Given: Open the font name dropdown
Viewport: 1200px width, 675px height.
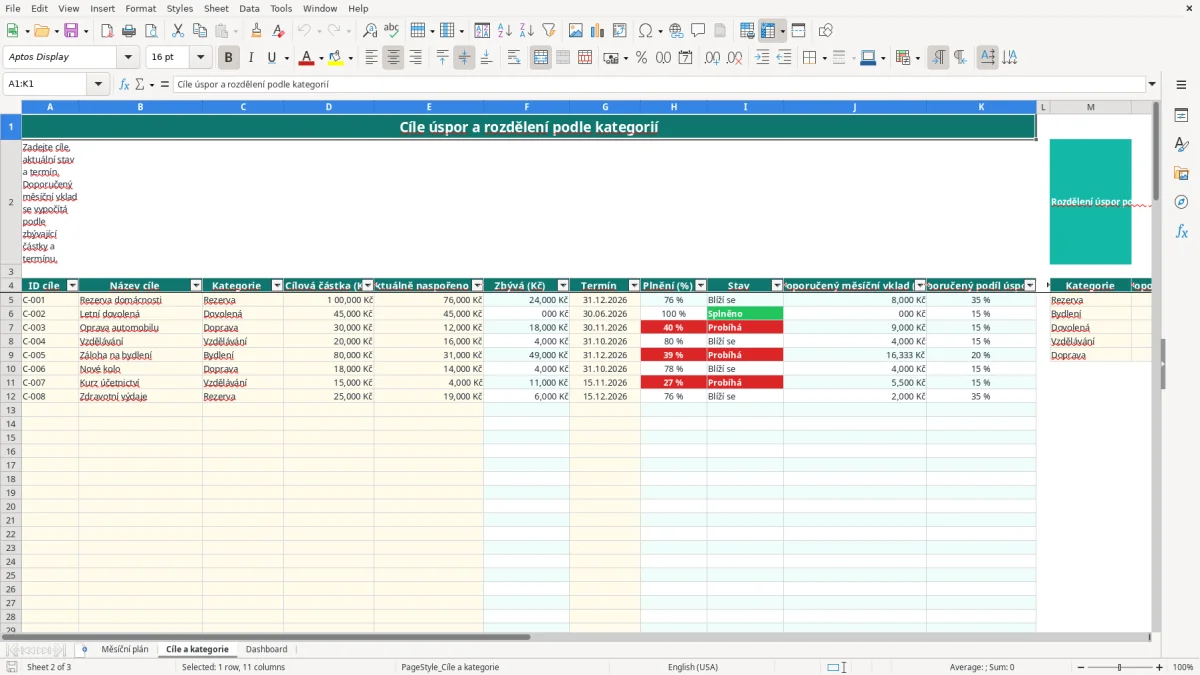Looking at the screenshot, I should [x=130, y=57].
